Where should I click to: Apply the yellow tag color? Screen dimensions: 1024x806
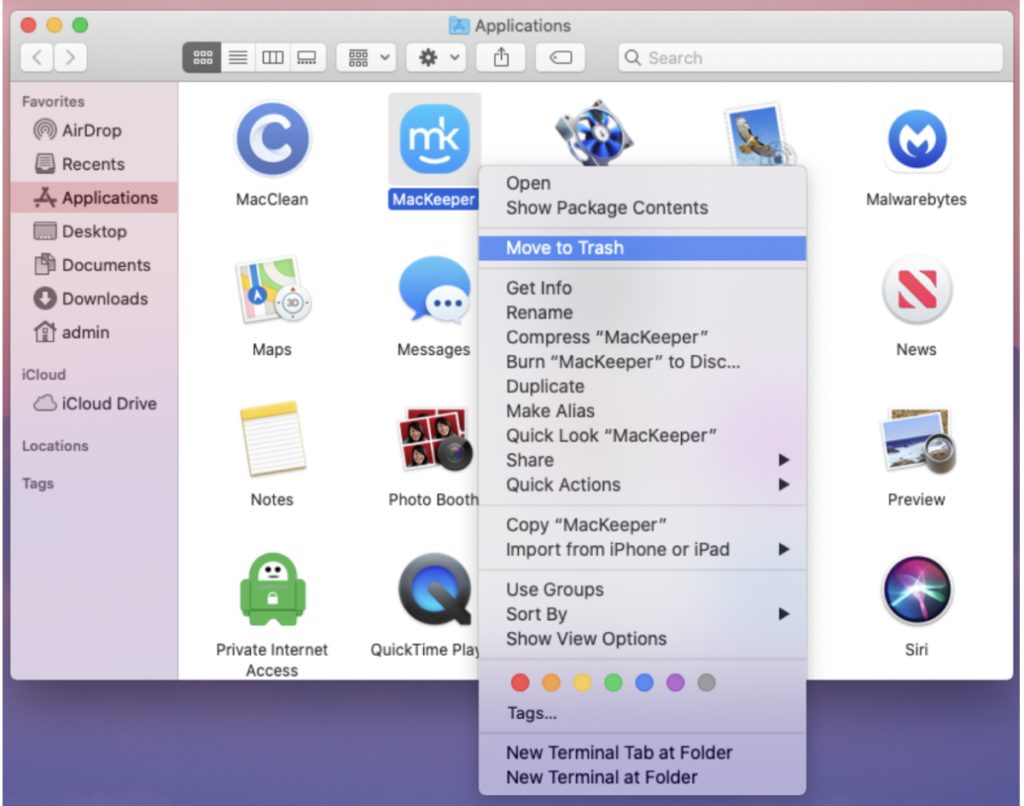(582, 683)
